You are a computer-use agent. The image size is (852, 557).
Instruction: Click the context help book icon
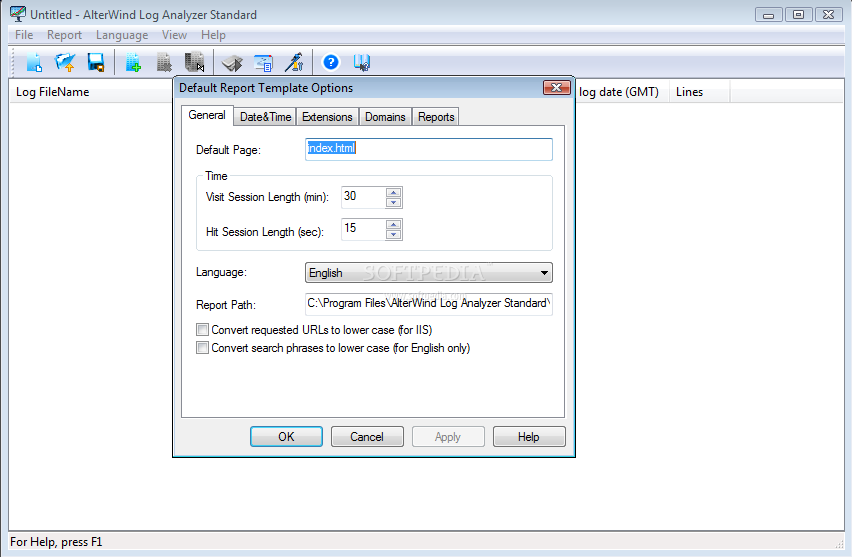pyautogui.click(x=362, y=62)
